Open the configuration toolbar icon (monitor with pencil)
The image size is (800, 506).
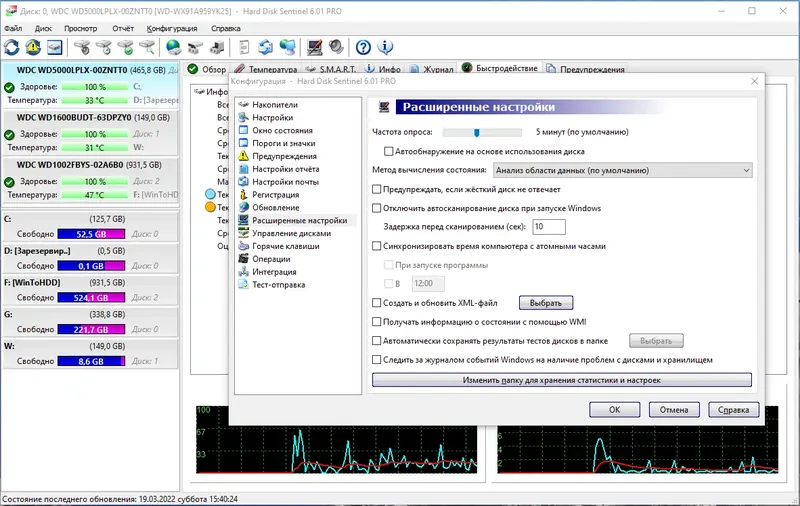(x=314, y=47)
